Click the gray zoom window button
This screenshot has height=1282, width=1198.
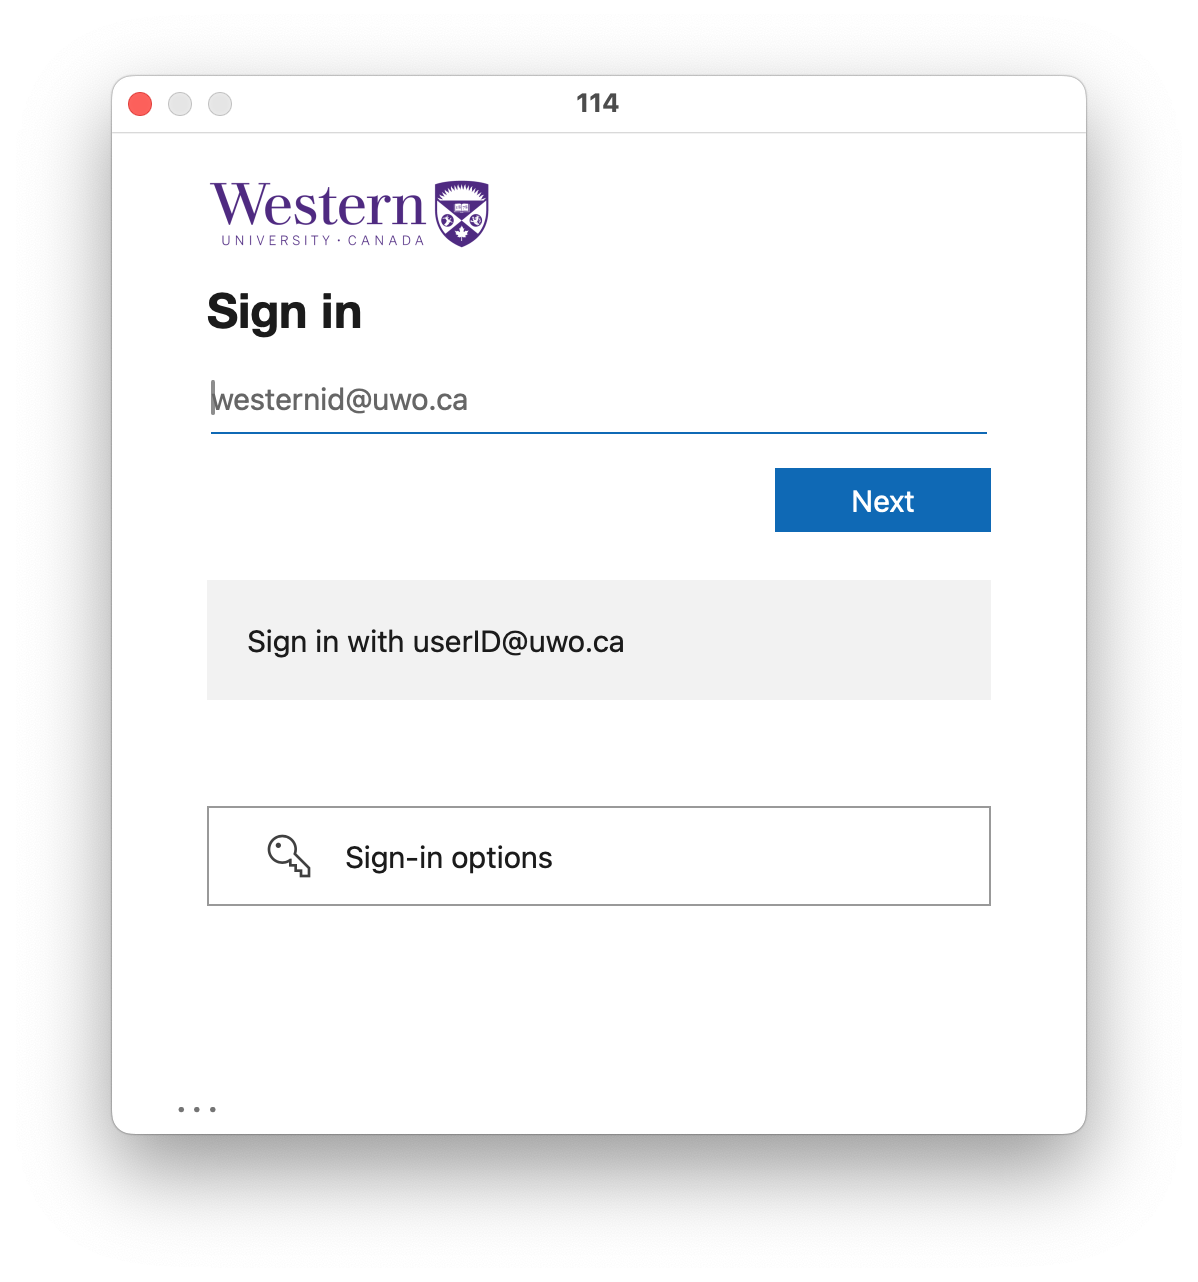pyautogui.click(x=220, y=104)
